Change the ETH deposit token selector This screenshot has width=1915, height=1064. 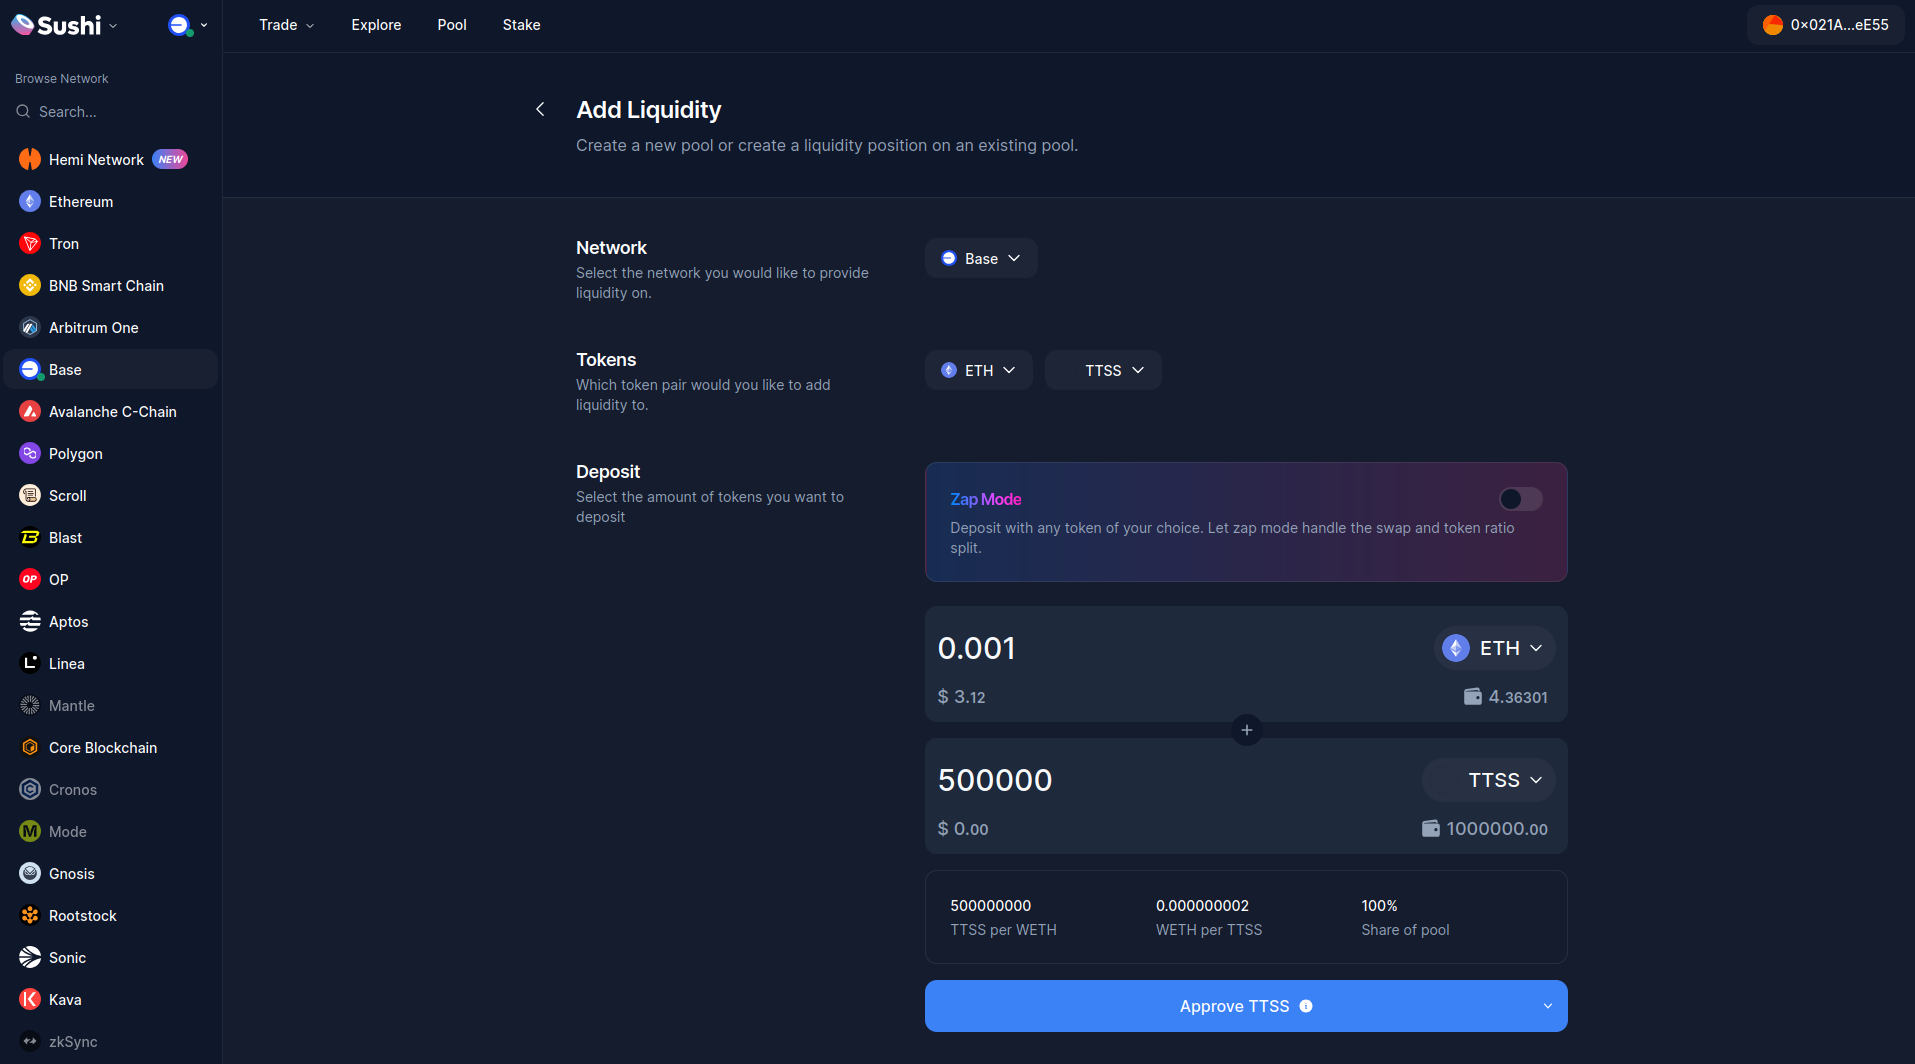click(1494, 648)
